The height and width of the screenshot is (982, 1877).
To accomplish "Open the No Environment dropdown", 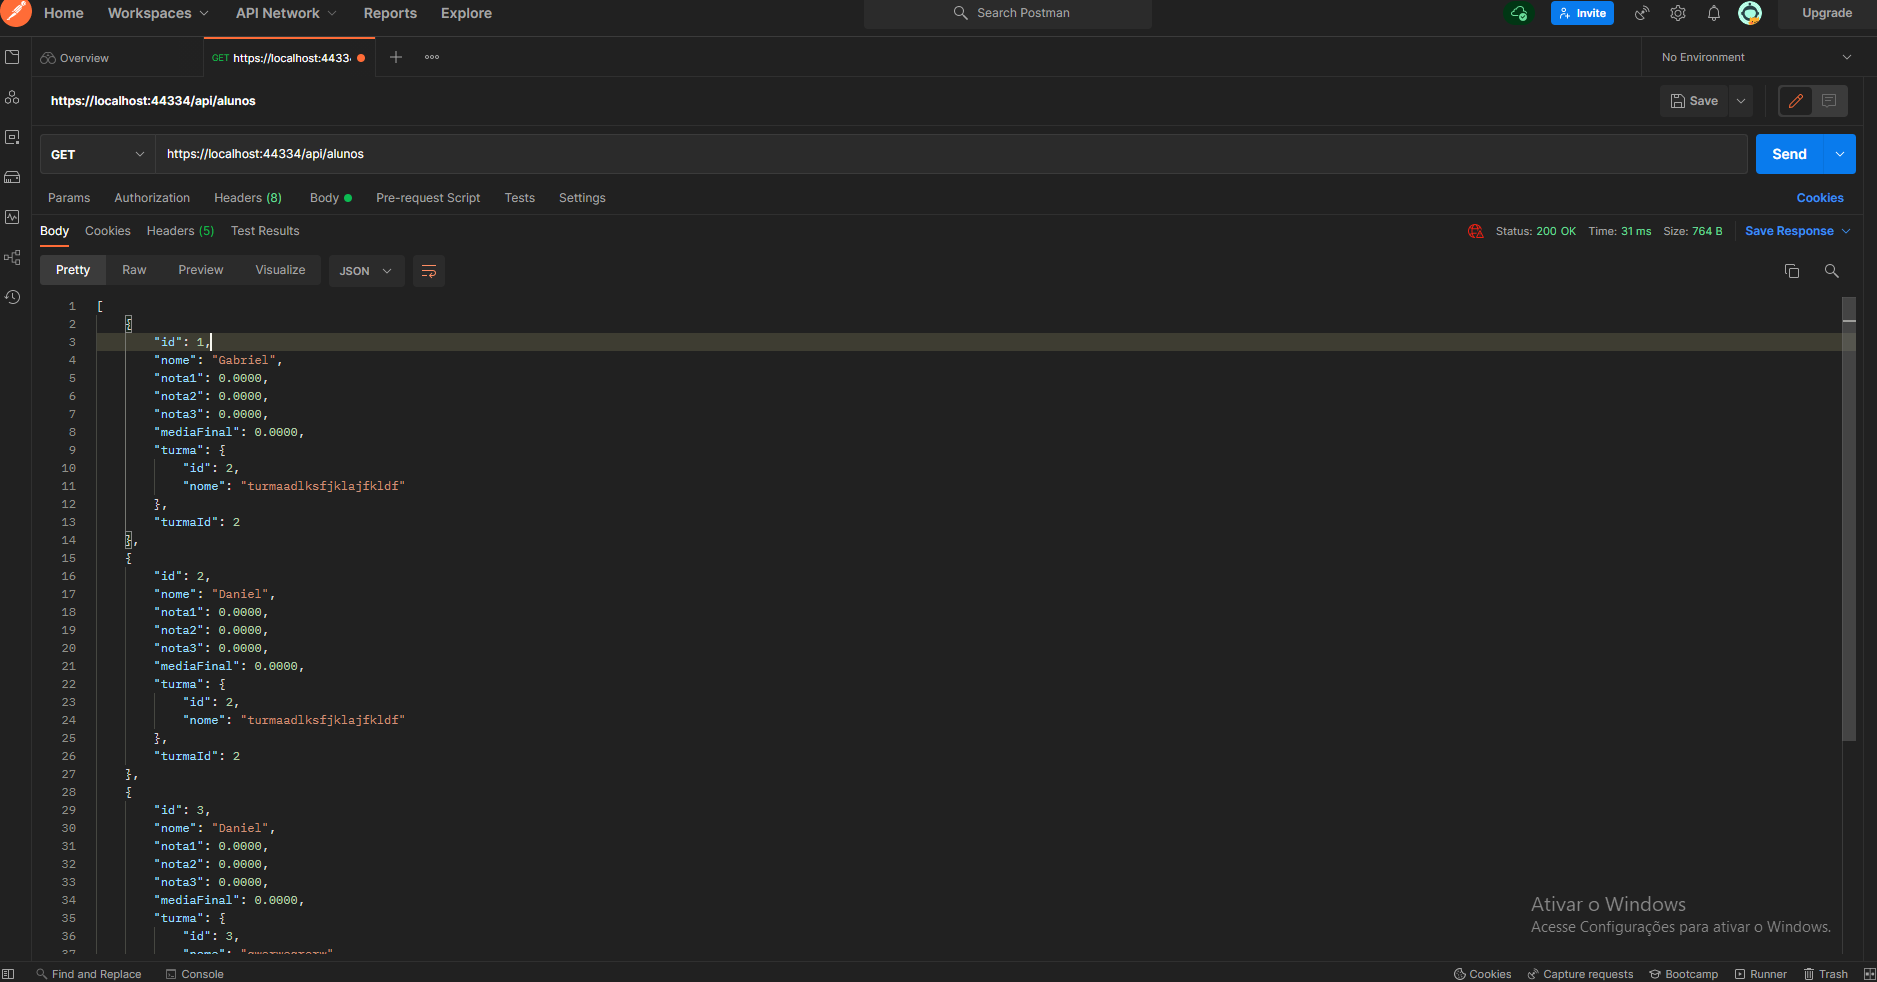I will [1753, 57].
